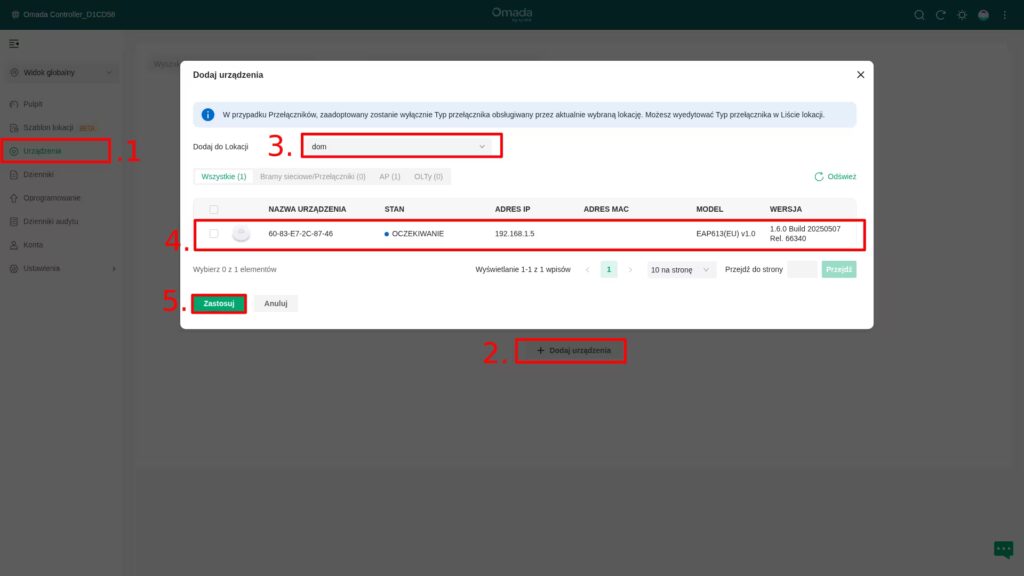The height and width of the screenshot is (576, 1024).
Task: Click the search magnifier icon in header
Action: (919, 15)
